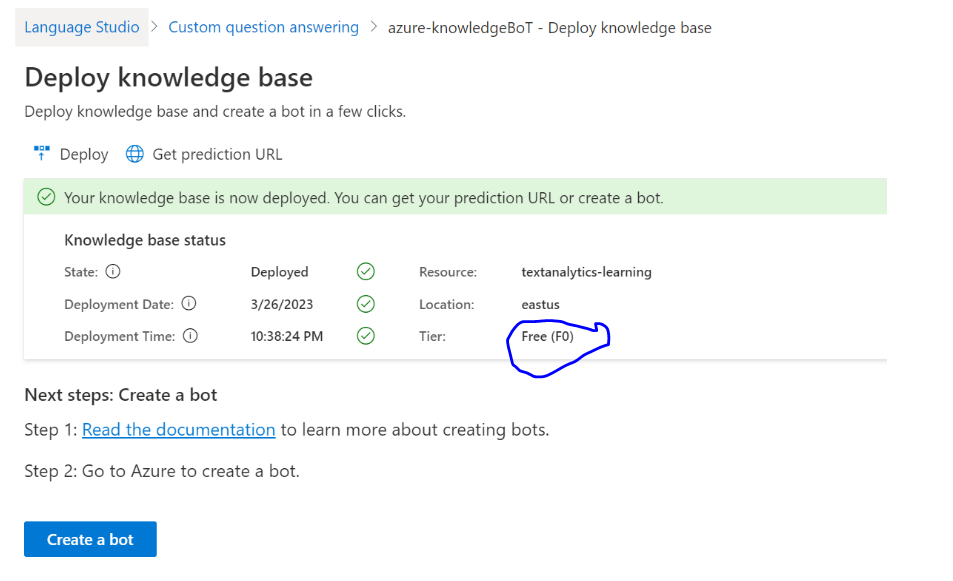This screenshot has width=953, height=581.
Task: Click the Deployment Date: label
Action: point(119,304)
